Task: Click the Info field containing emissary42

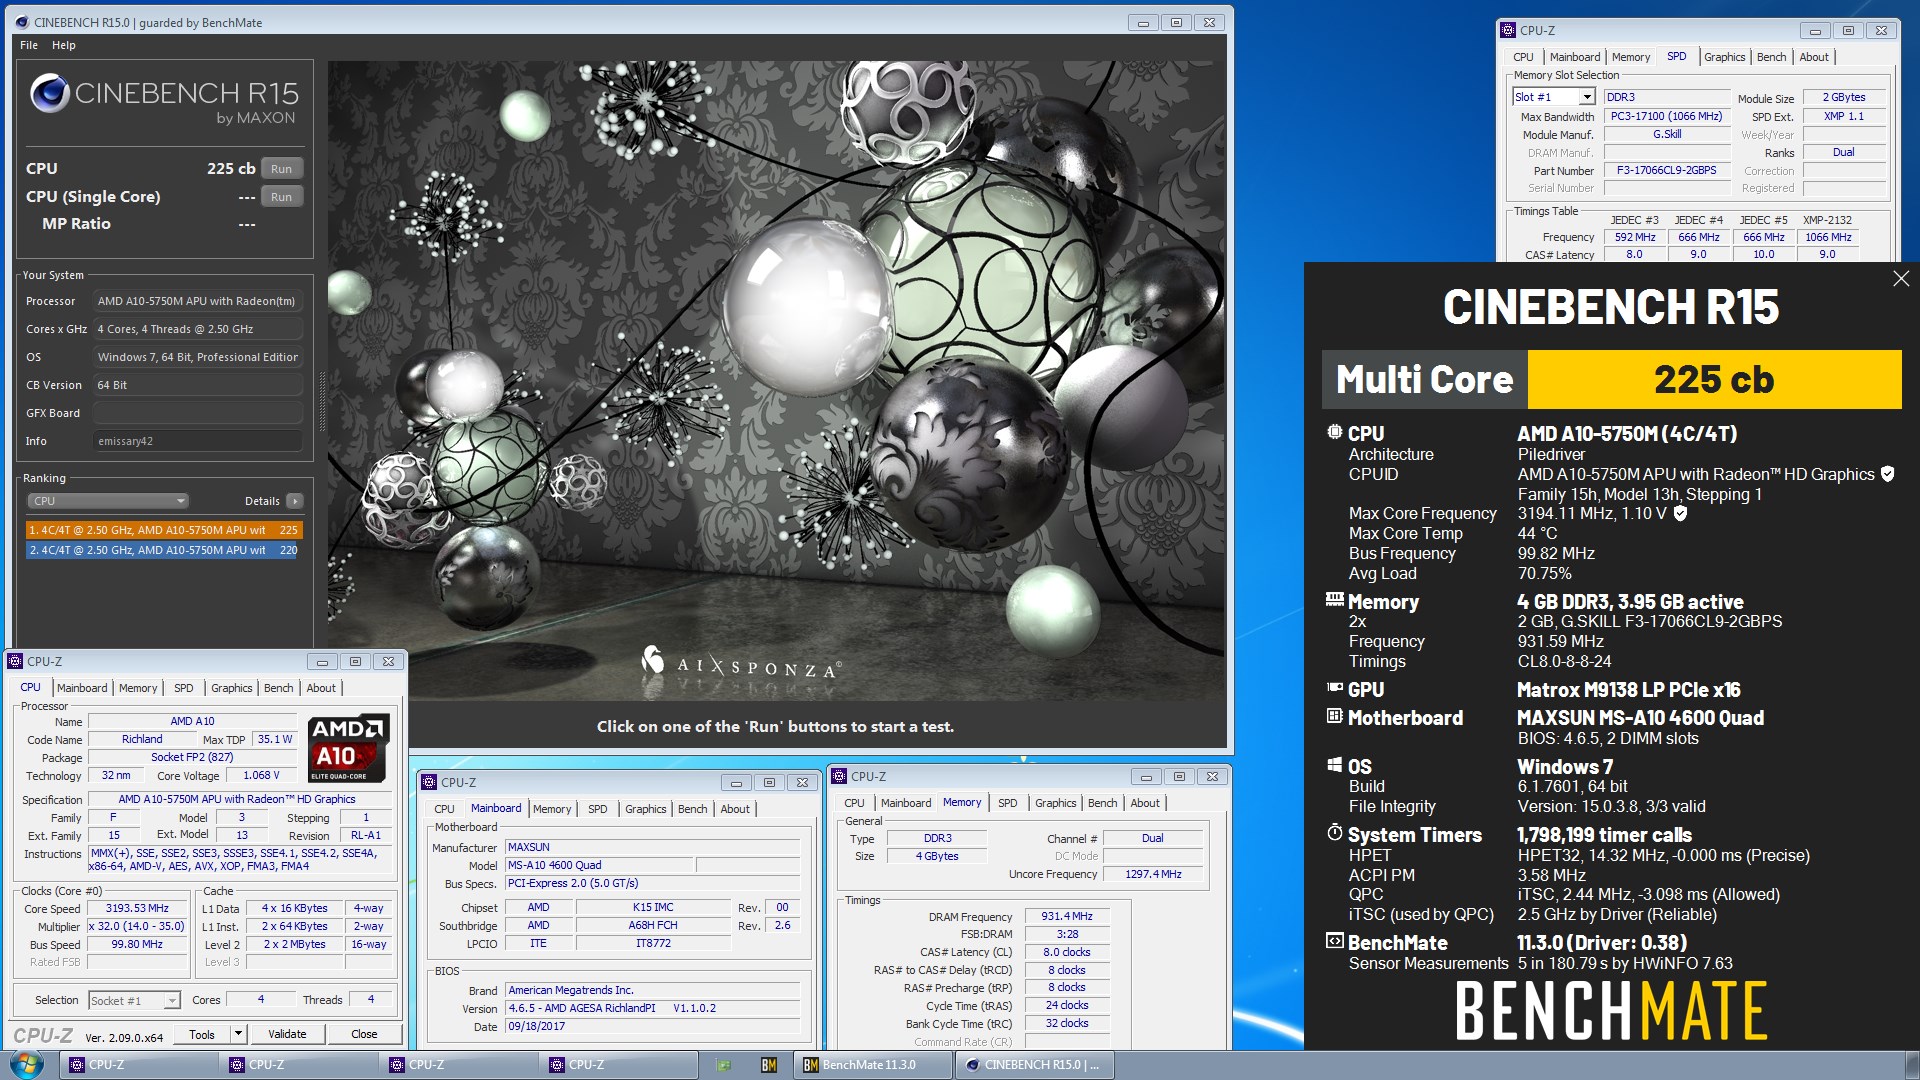Action: tap(198, 441)
